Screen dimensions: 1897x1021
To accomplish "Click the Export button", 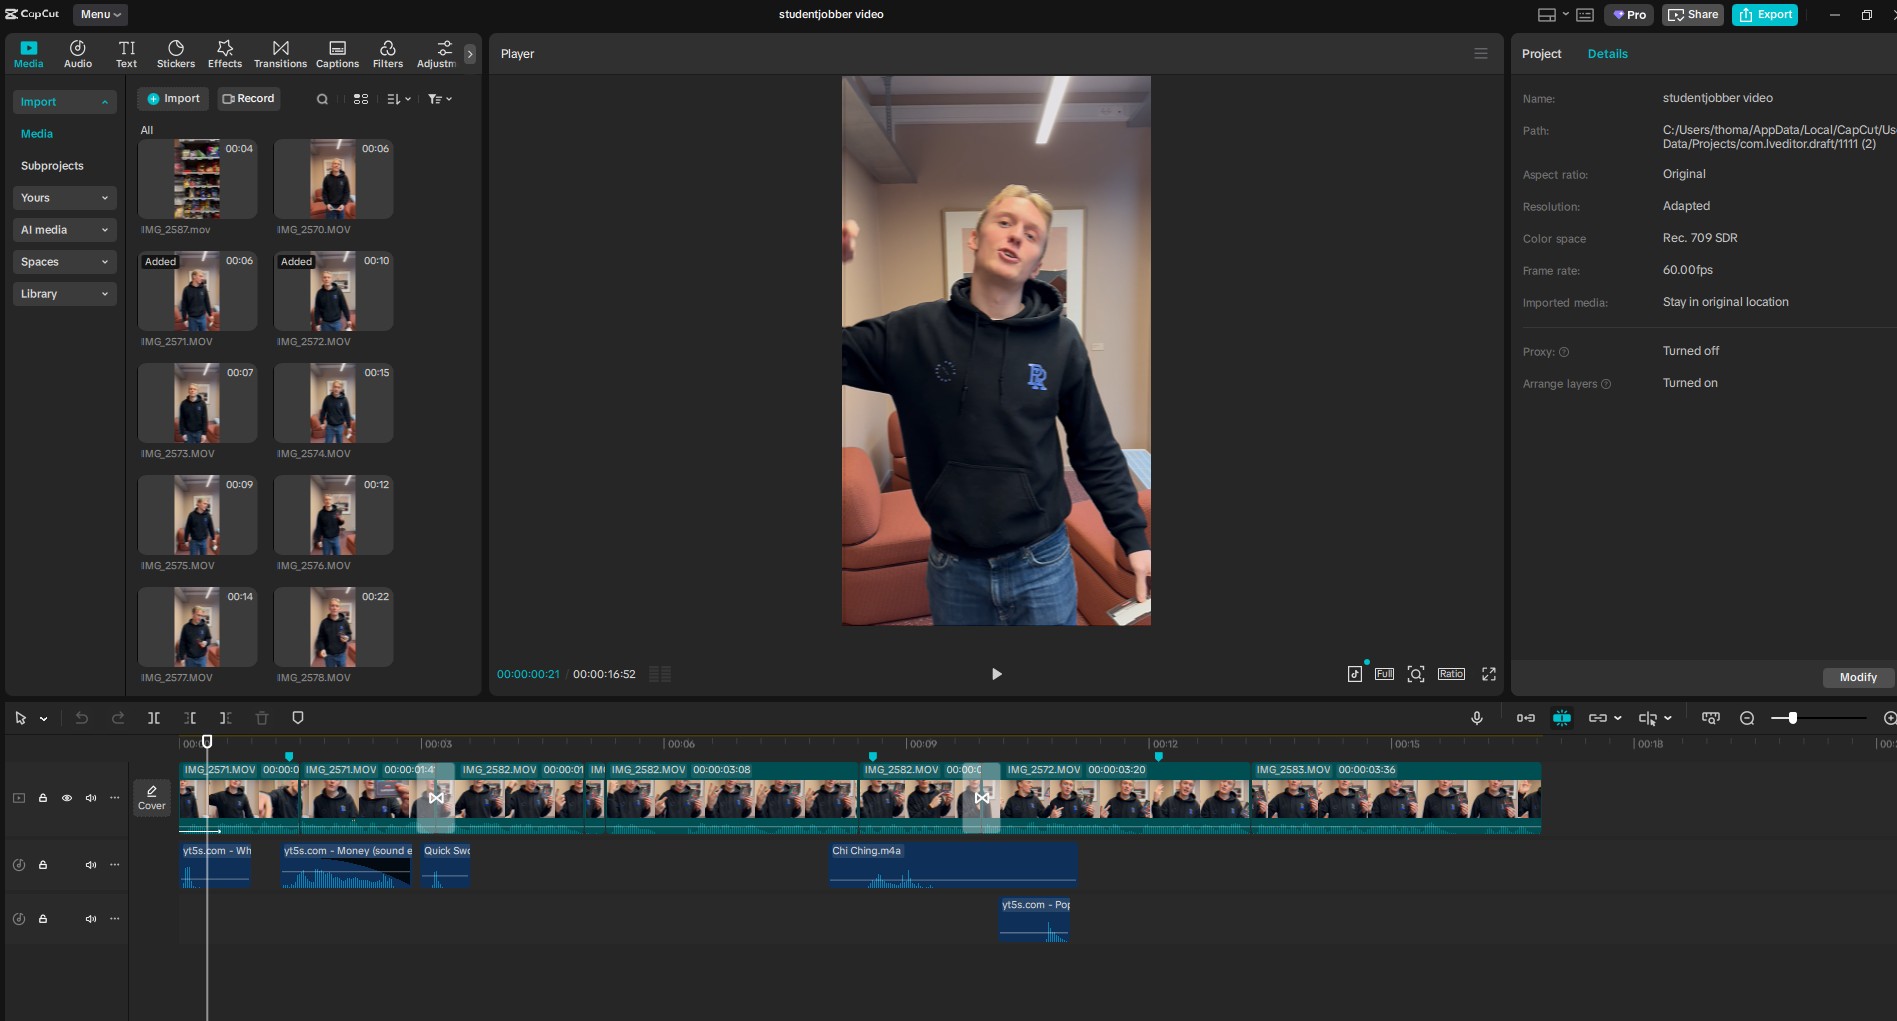I will click(x=1765, y=14).
